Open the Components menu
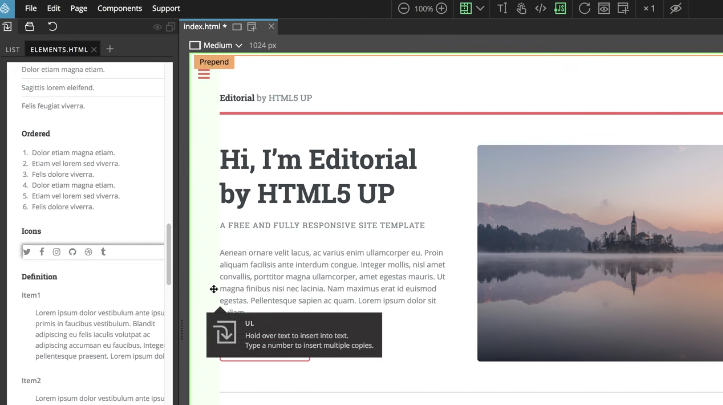 tap(119, 8)
